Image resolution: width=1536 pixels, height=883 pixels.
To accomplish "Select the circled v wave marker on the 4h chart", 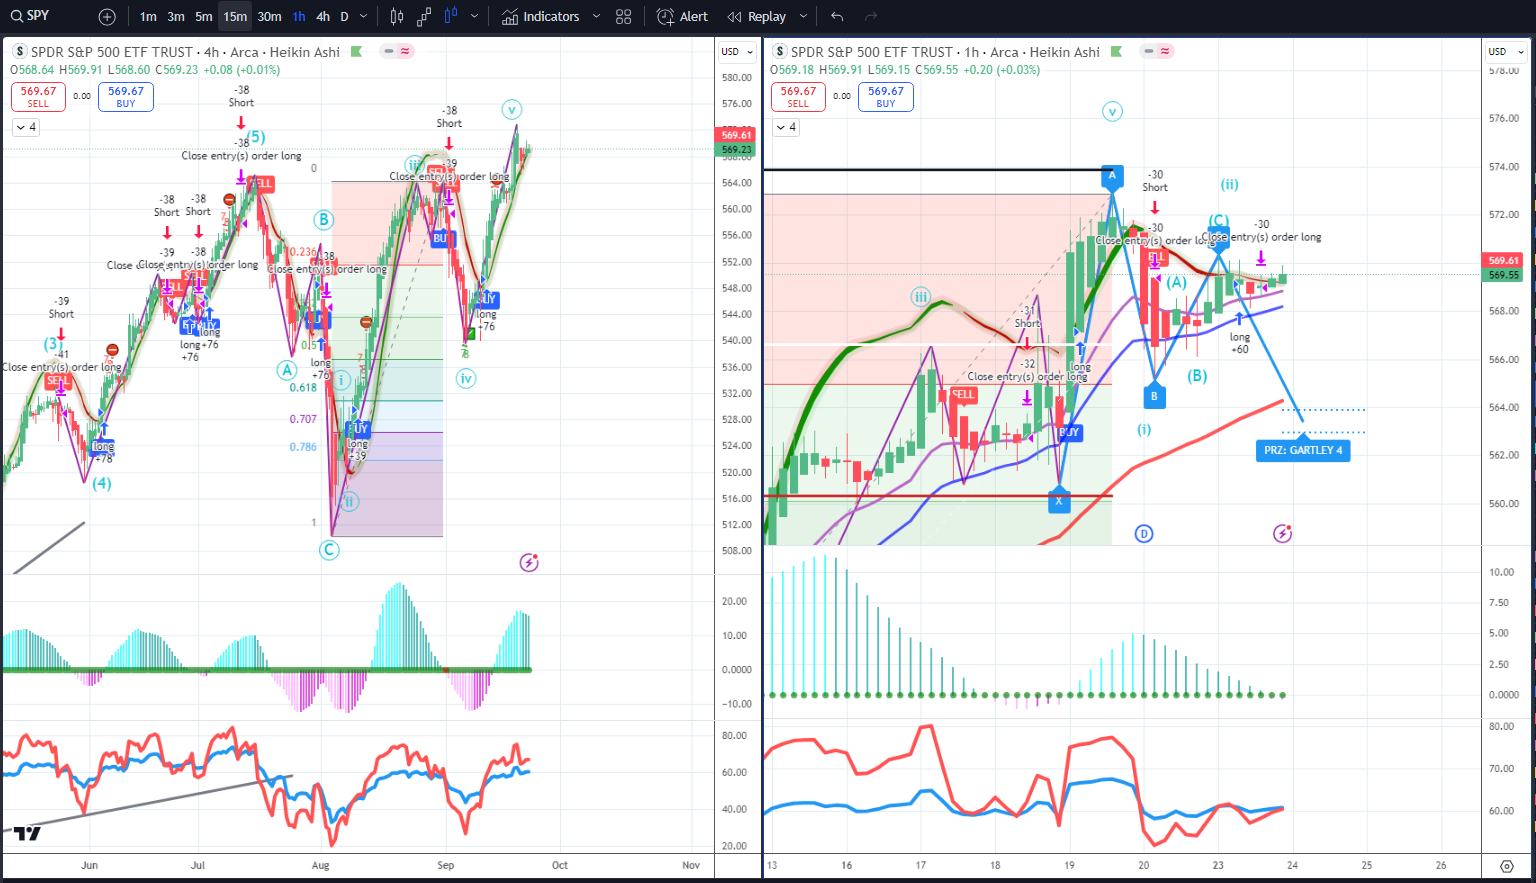I will click(512, 109).
